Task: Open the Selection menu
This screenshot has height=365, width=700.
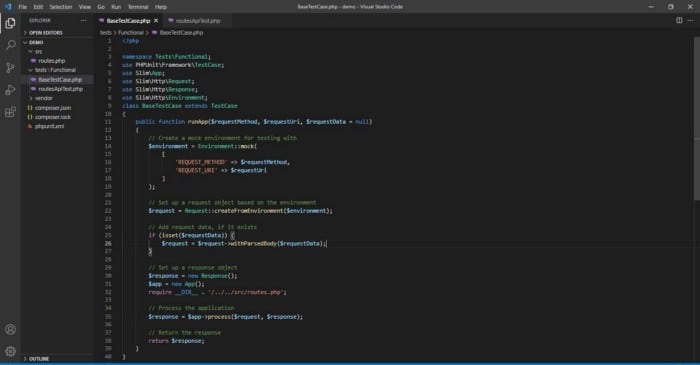Action: click(x=61, y=7)
